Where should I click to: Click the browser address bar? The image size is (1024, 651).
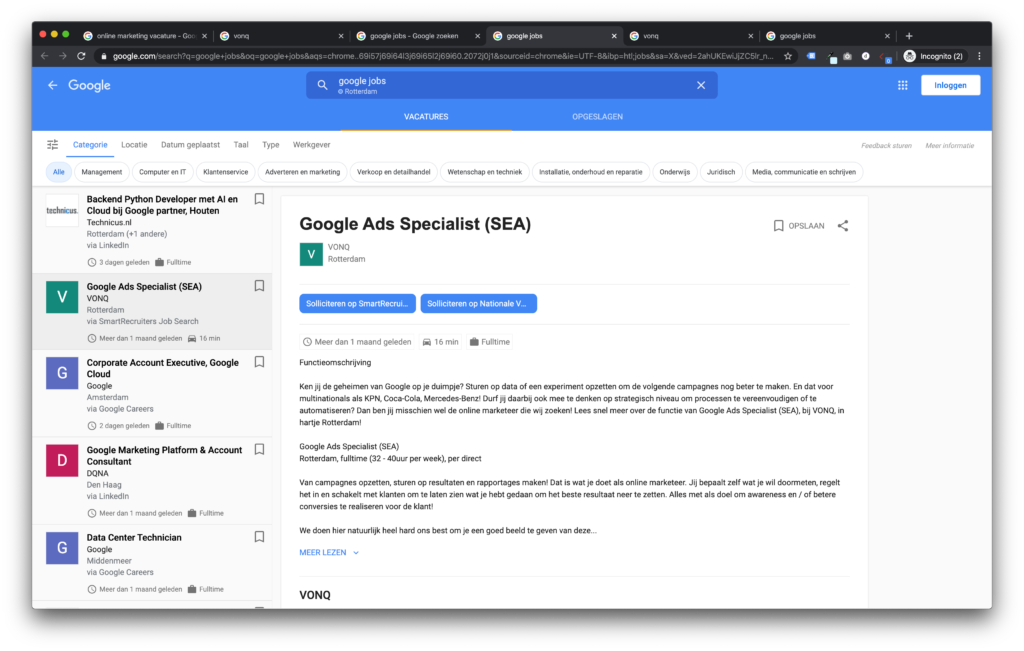coord(443,56)
